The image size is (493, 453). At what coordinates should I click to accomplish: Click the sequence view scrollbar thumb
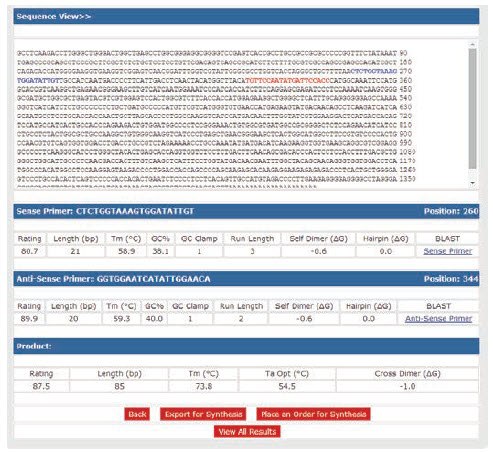(x=472, y=109)
